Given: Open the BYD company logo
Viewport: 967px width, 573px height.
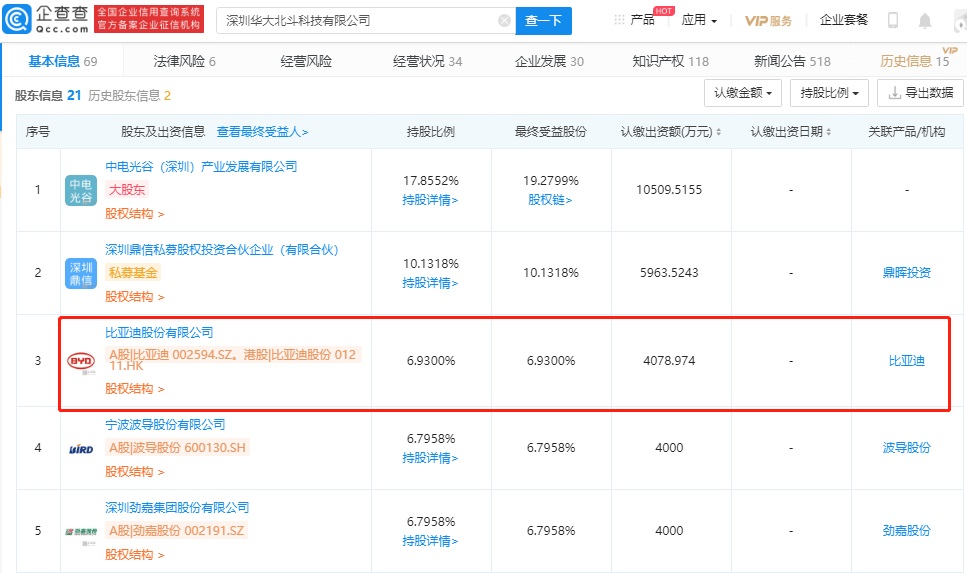Looking at the screenshot, I should [x=81, y=361].
